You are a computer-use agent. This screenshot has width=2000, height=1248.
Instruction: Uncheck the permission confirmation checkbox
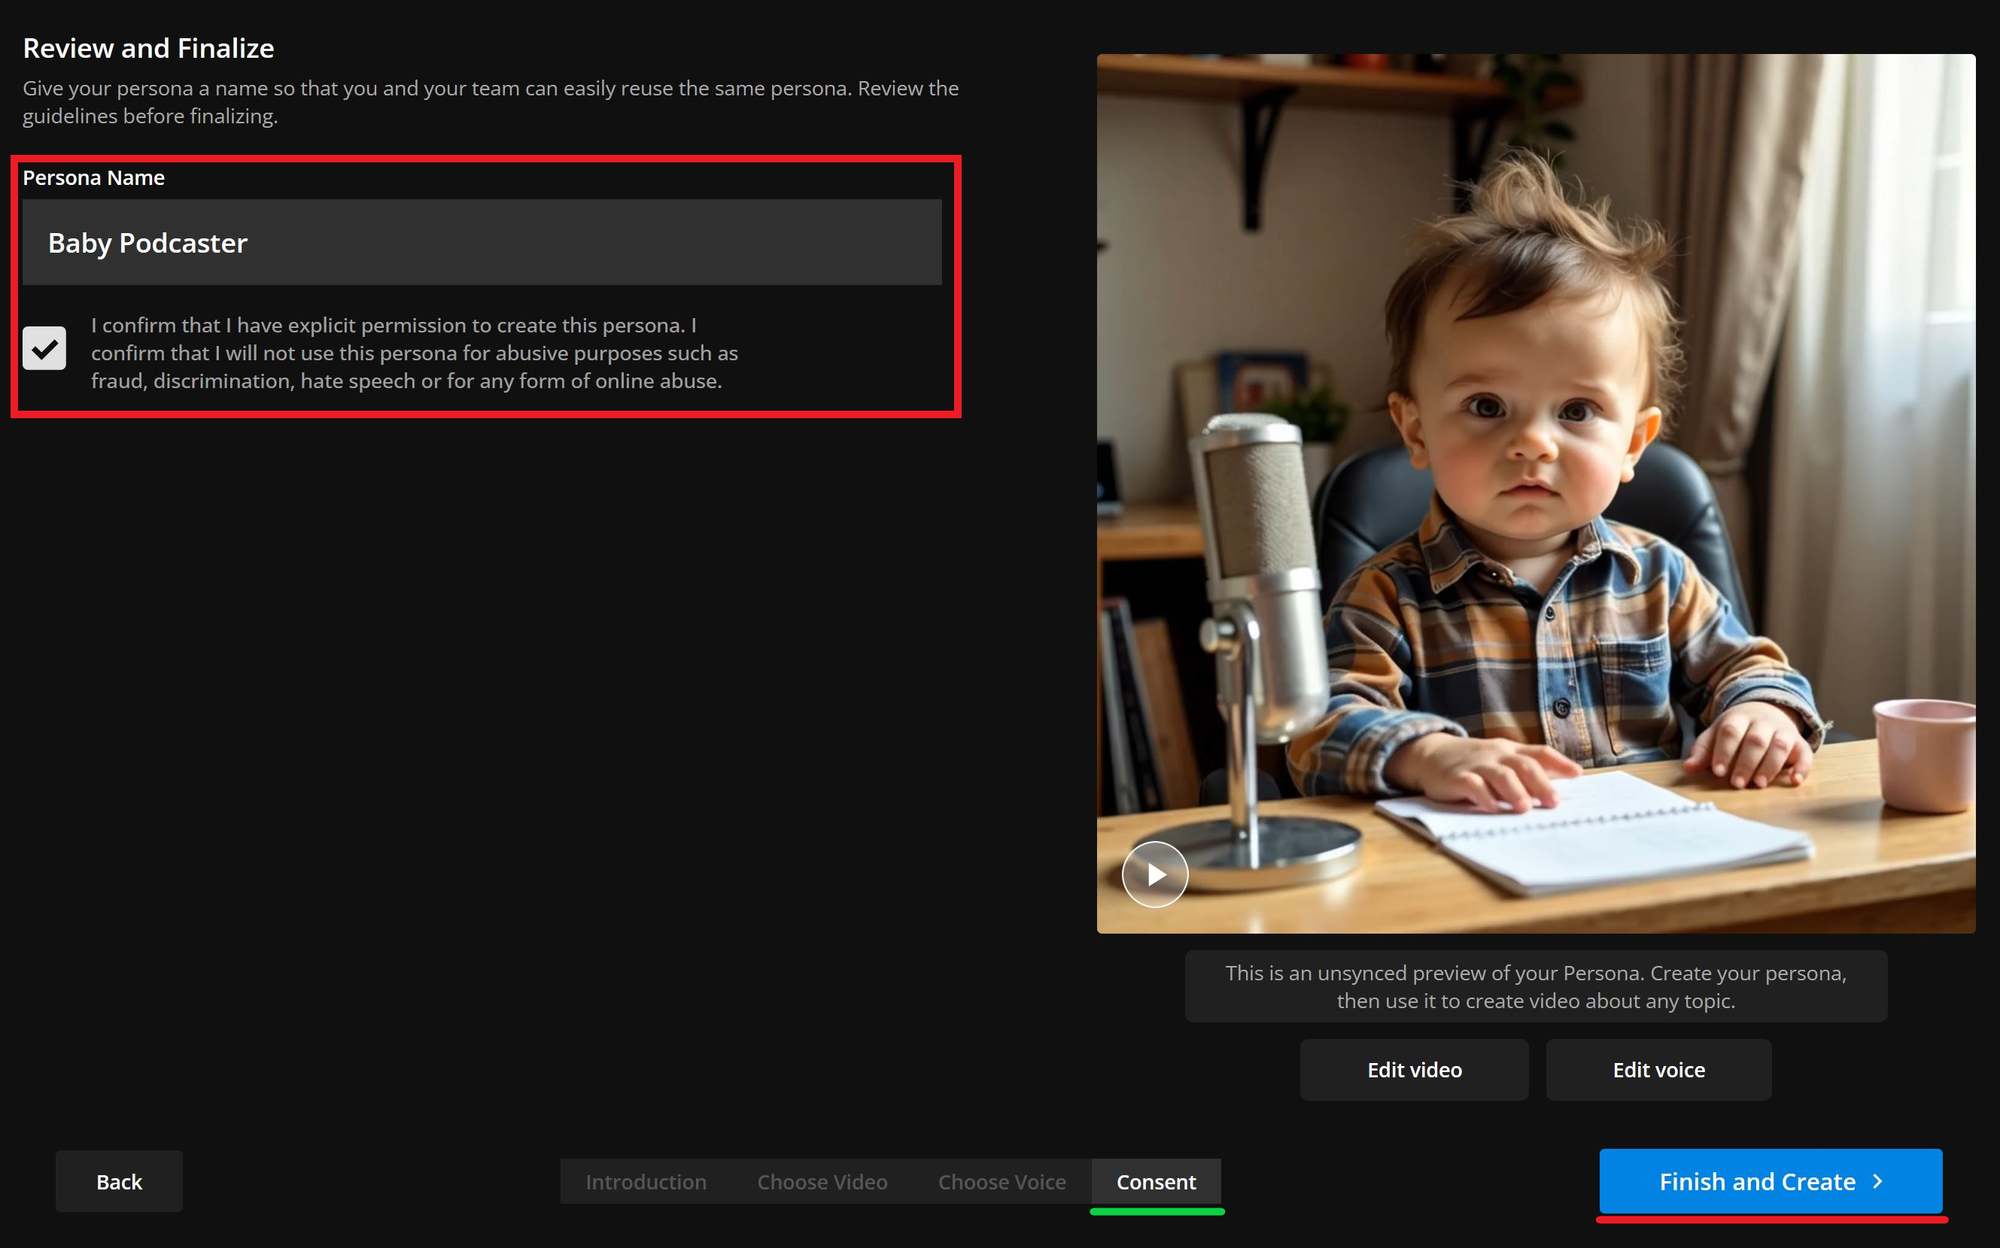pyautogui.click(x=45, y=348)
